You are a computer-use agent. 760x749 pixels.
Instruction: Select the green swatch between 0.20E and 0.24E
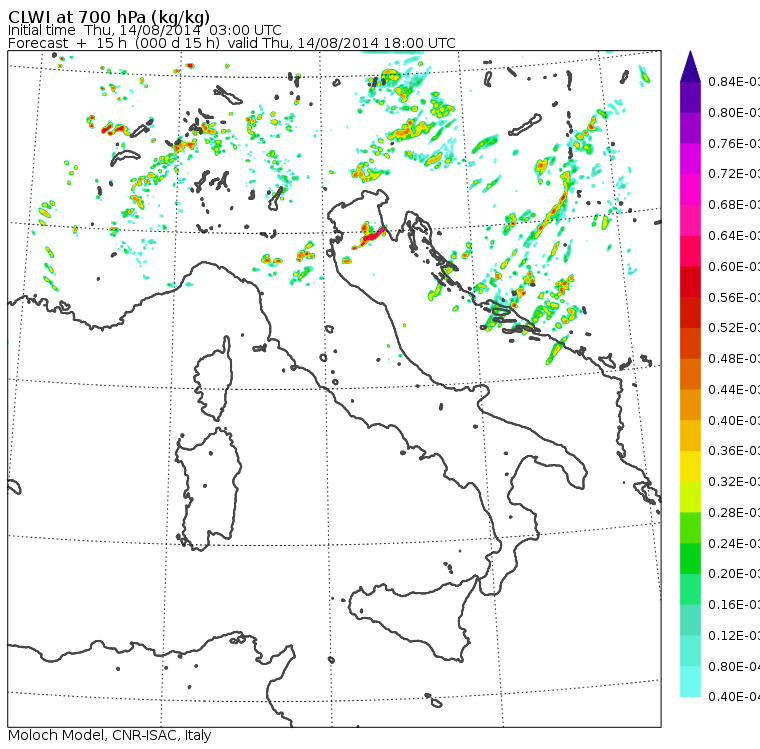[x=690, y=559]
